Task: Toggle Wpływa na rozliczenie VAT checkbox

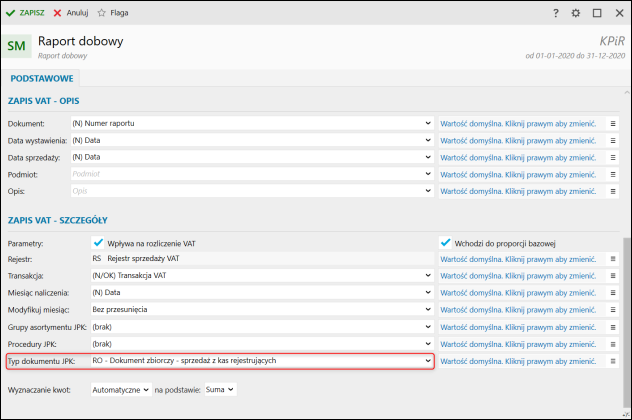Action: 98,242
